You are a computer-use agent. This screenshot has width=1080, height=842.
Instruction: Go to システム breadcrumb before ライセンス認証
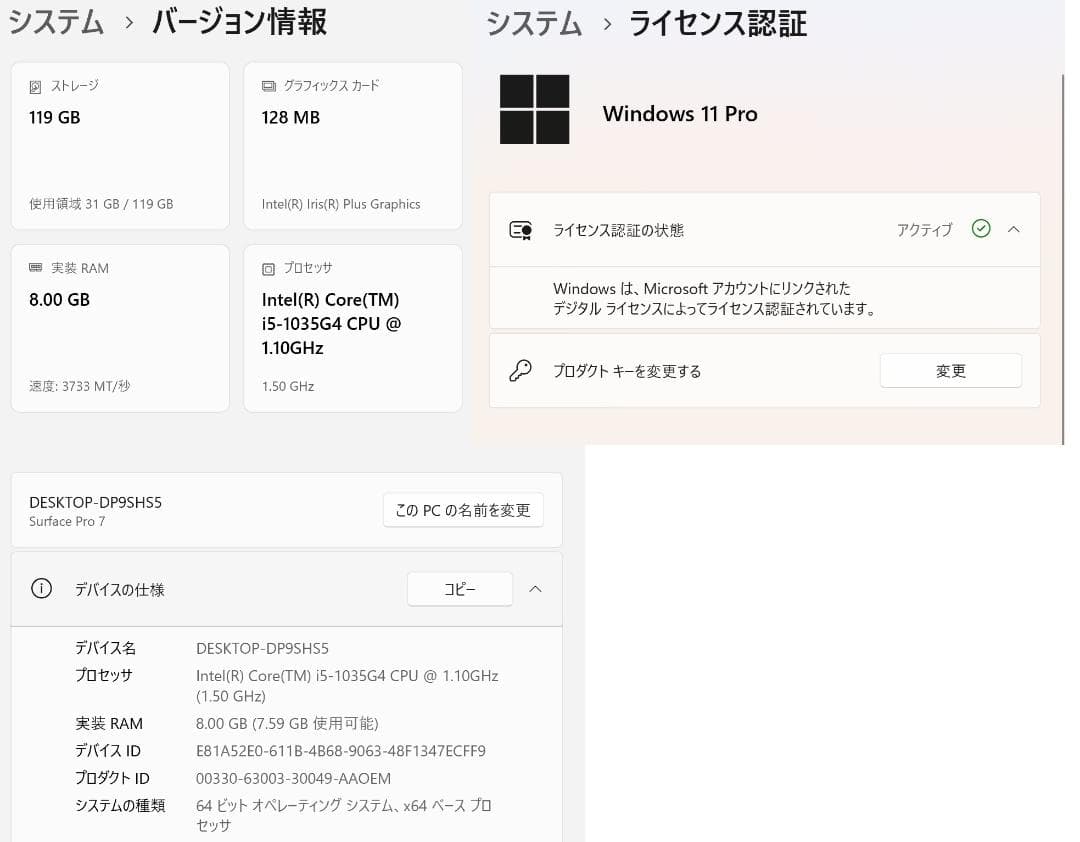(534, 23)
